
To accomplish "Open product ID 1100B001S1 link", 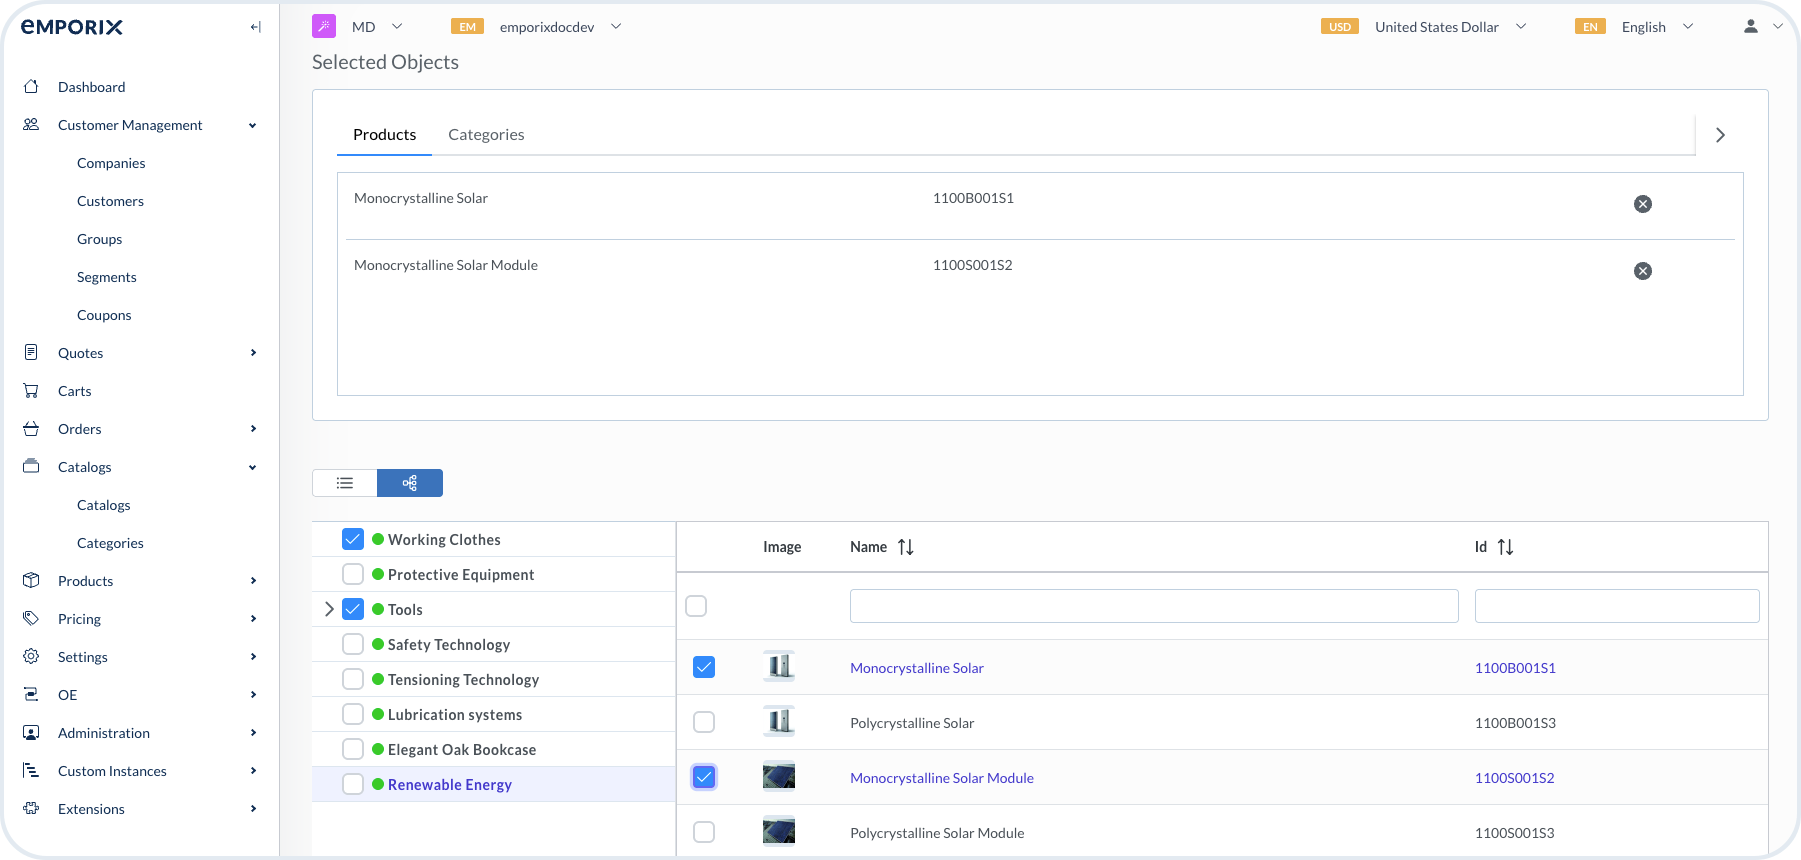I will (x=1514, y=668).
